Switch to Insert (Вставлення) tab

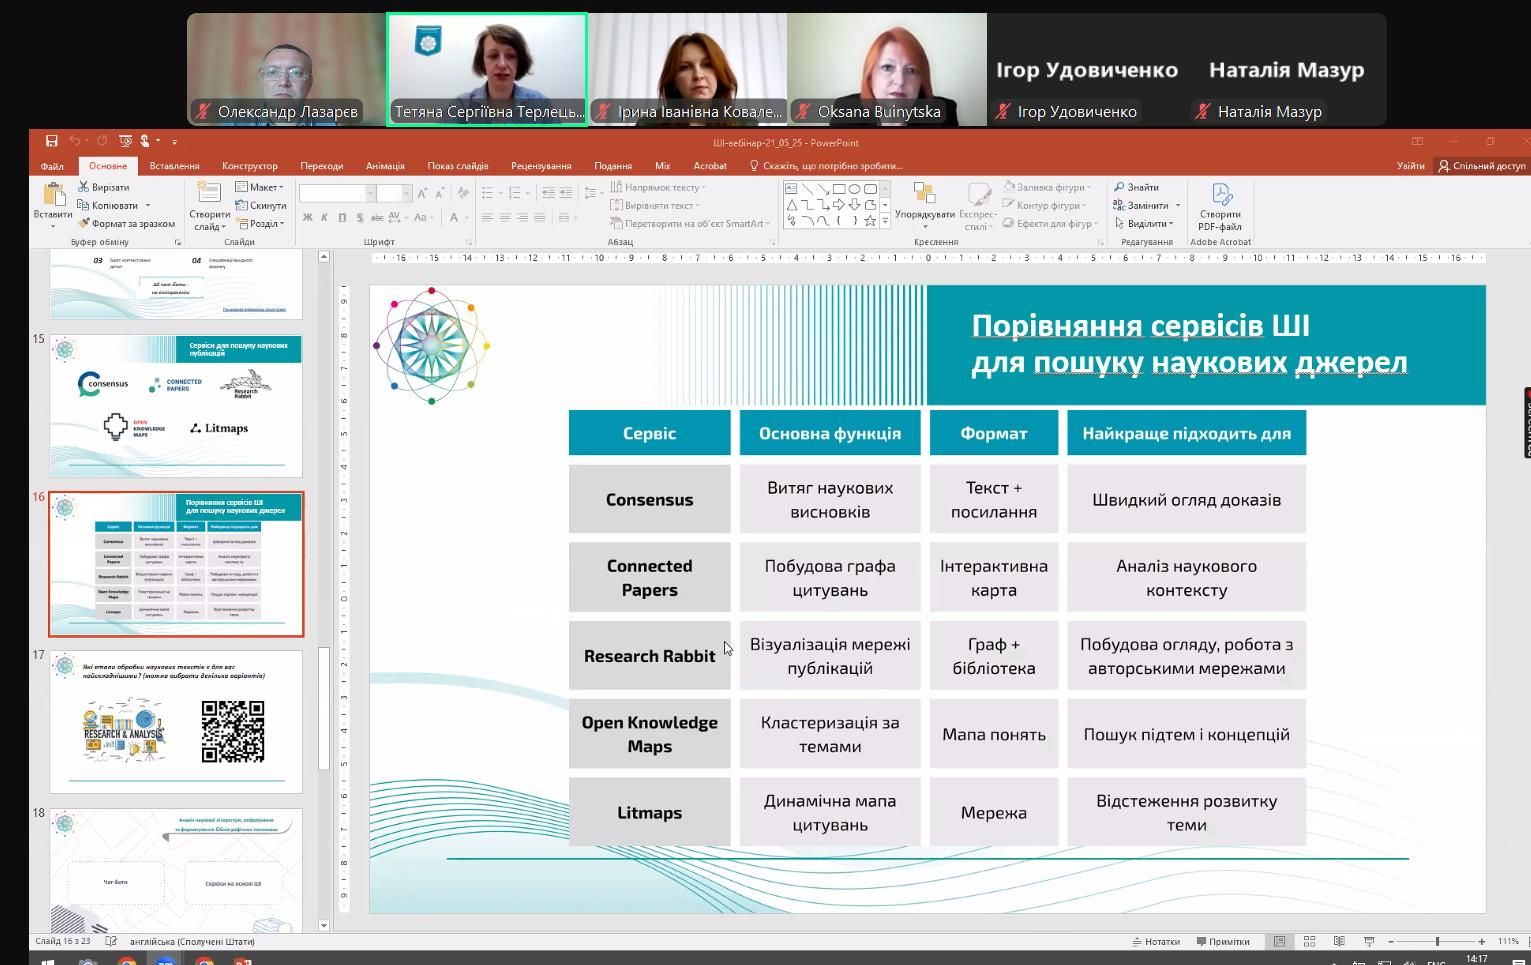pos(174,166)
